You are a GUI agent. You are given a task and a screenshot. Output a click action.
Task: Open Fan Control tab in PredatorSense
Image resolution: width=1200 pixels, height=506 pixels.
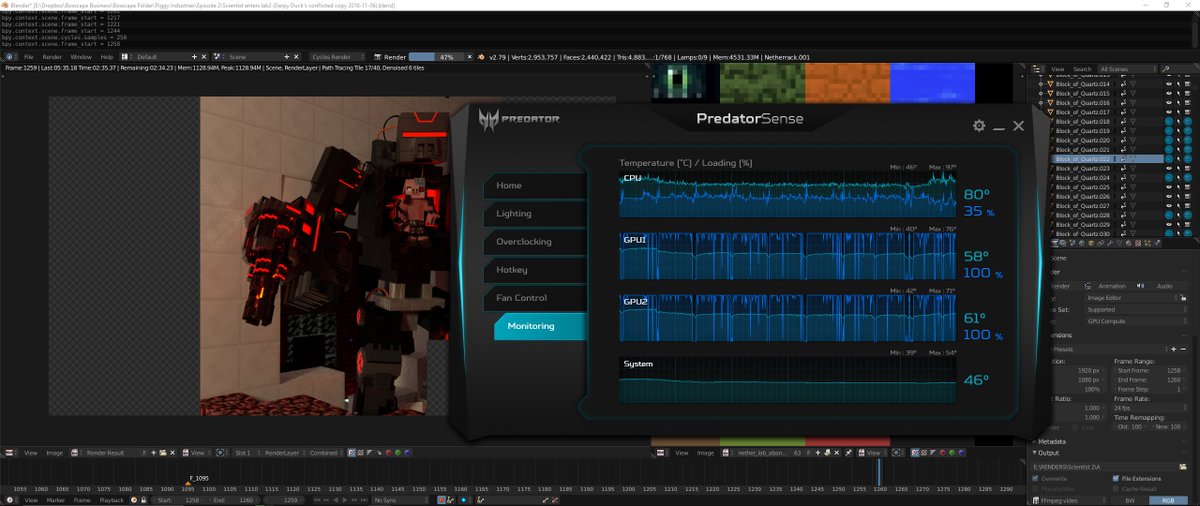pyautogui.click(x=534, y=298)
